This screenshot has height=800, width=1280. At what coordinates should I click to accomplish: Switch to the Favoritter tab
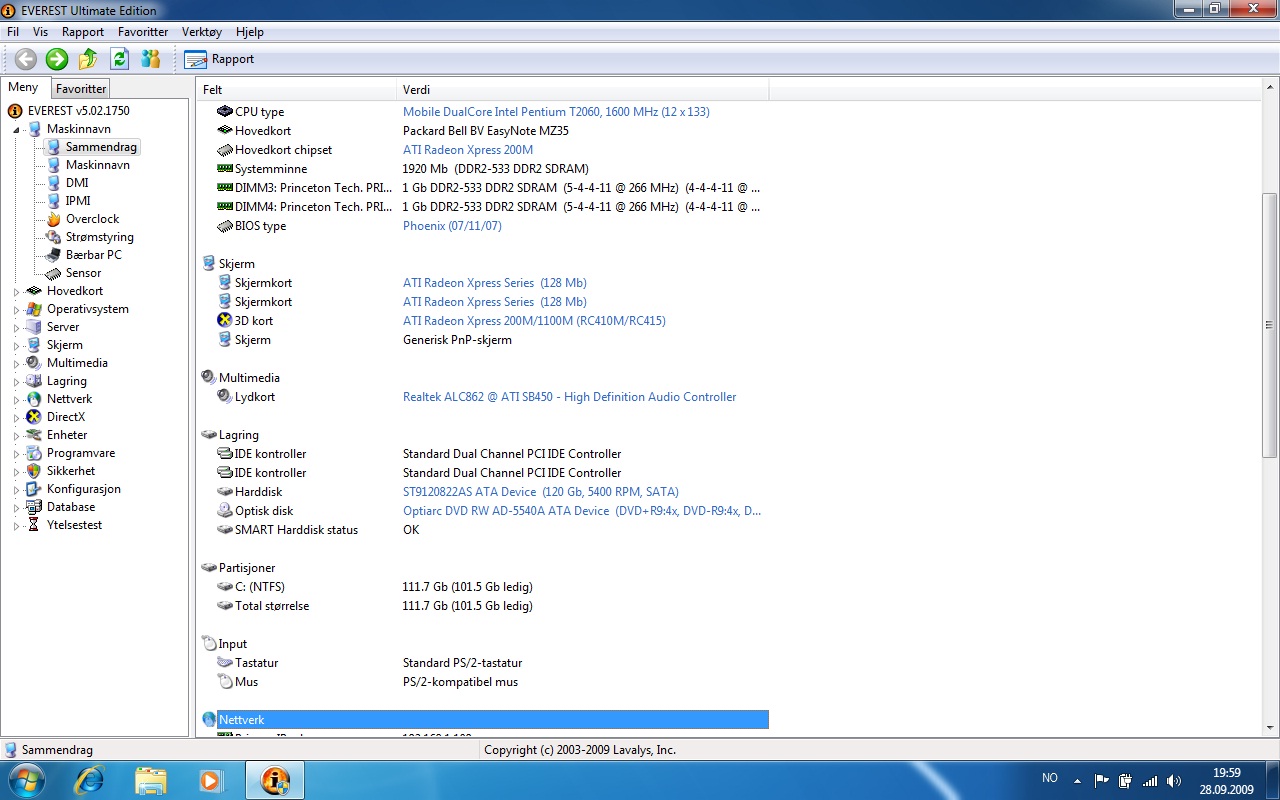[x=81, y=89]
